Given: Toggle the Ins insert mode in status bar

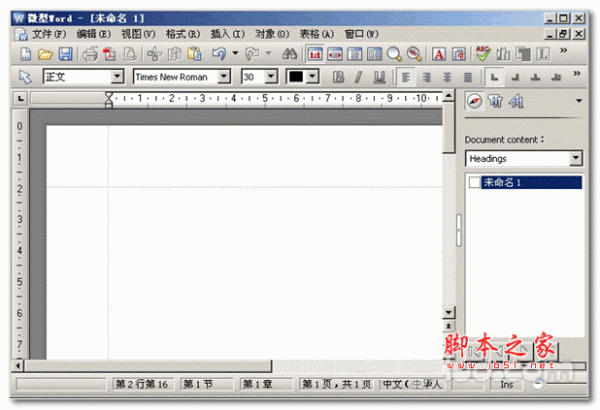Looking at the screenshot, I should (507, 384).
